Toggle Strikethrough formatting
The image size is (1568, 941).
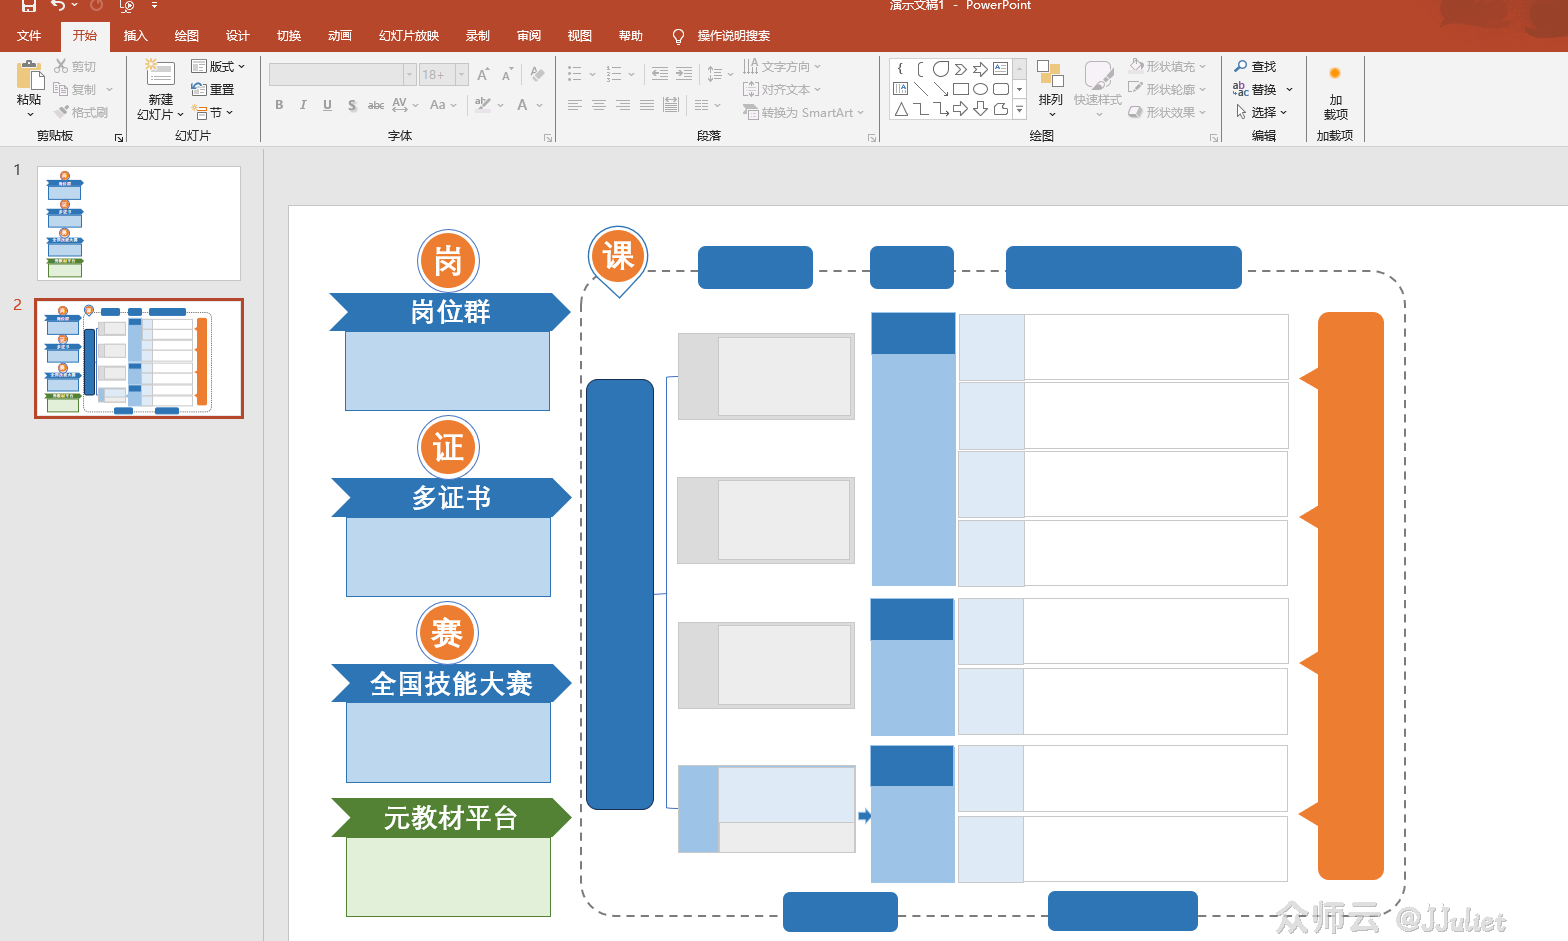click(x=376, y=105)
